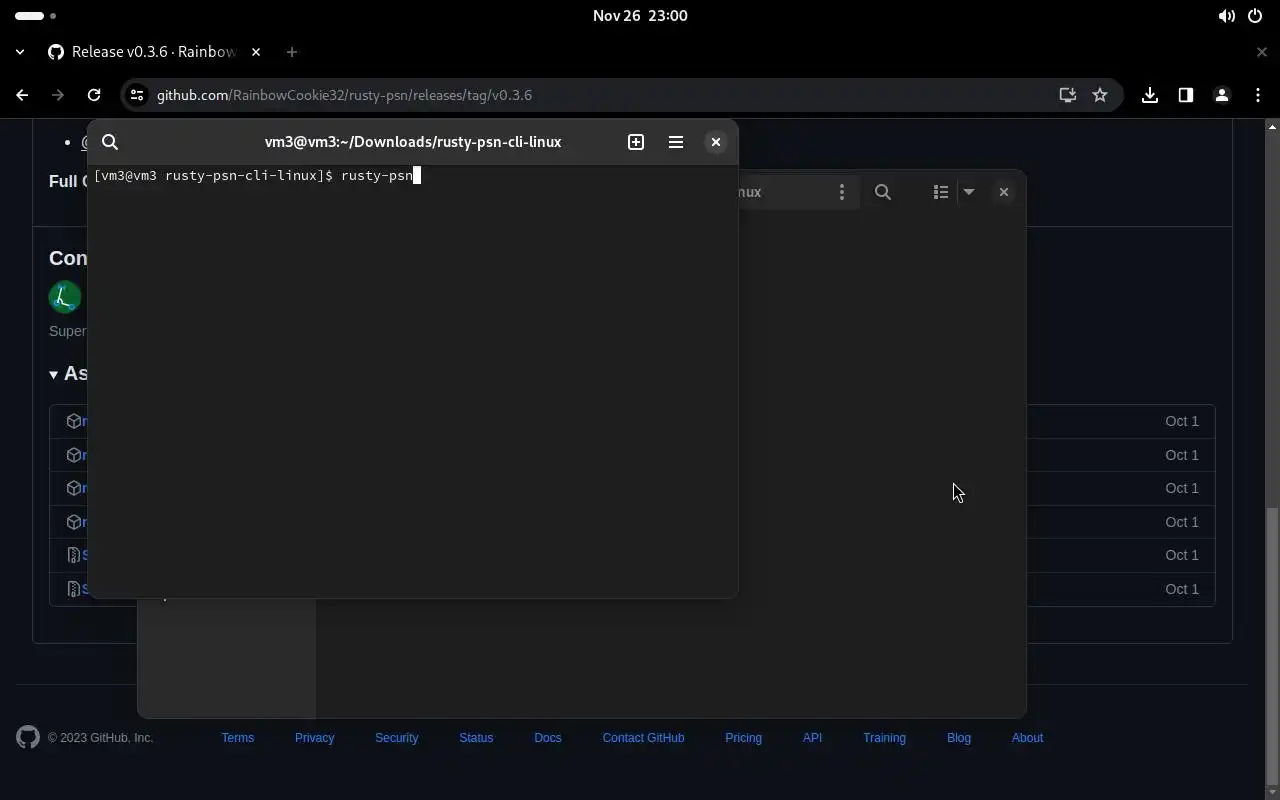Click the address bar URL
Screen dimensions: 1280x800
tap(344, 95)
